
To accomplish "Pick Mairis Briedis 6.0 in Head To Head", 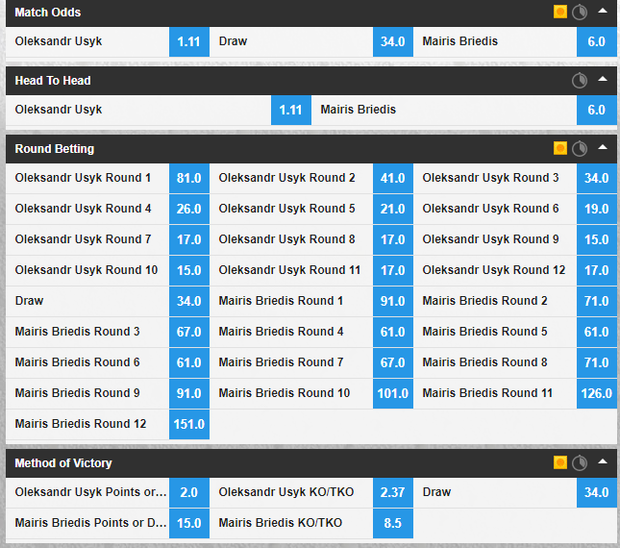I will coord(596,110).
